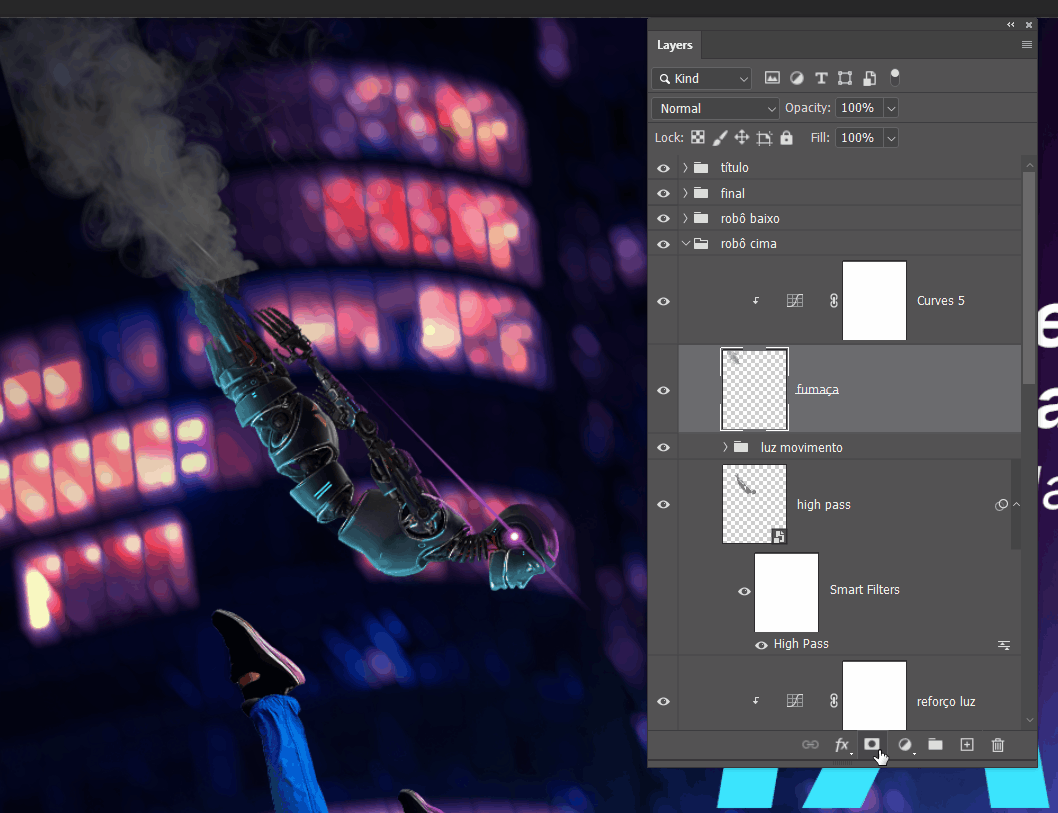Hide the robô baixo group
This screenshot has width=1058, height=813.
[663, 219]
